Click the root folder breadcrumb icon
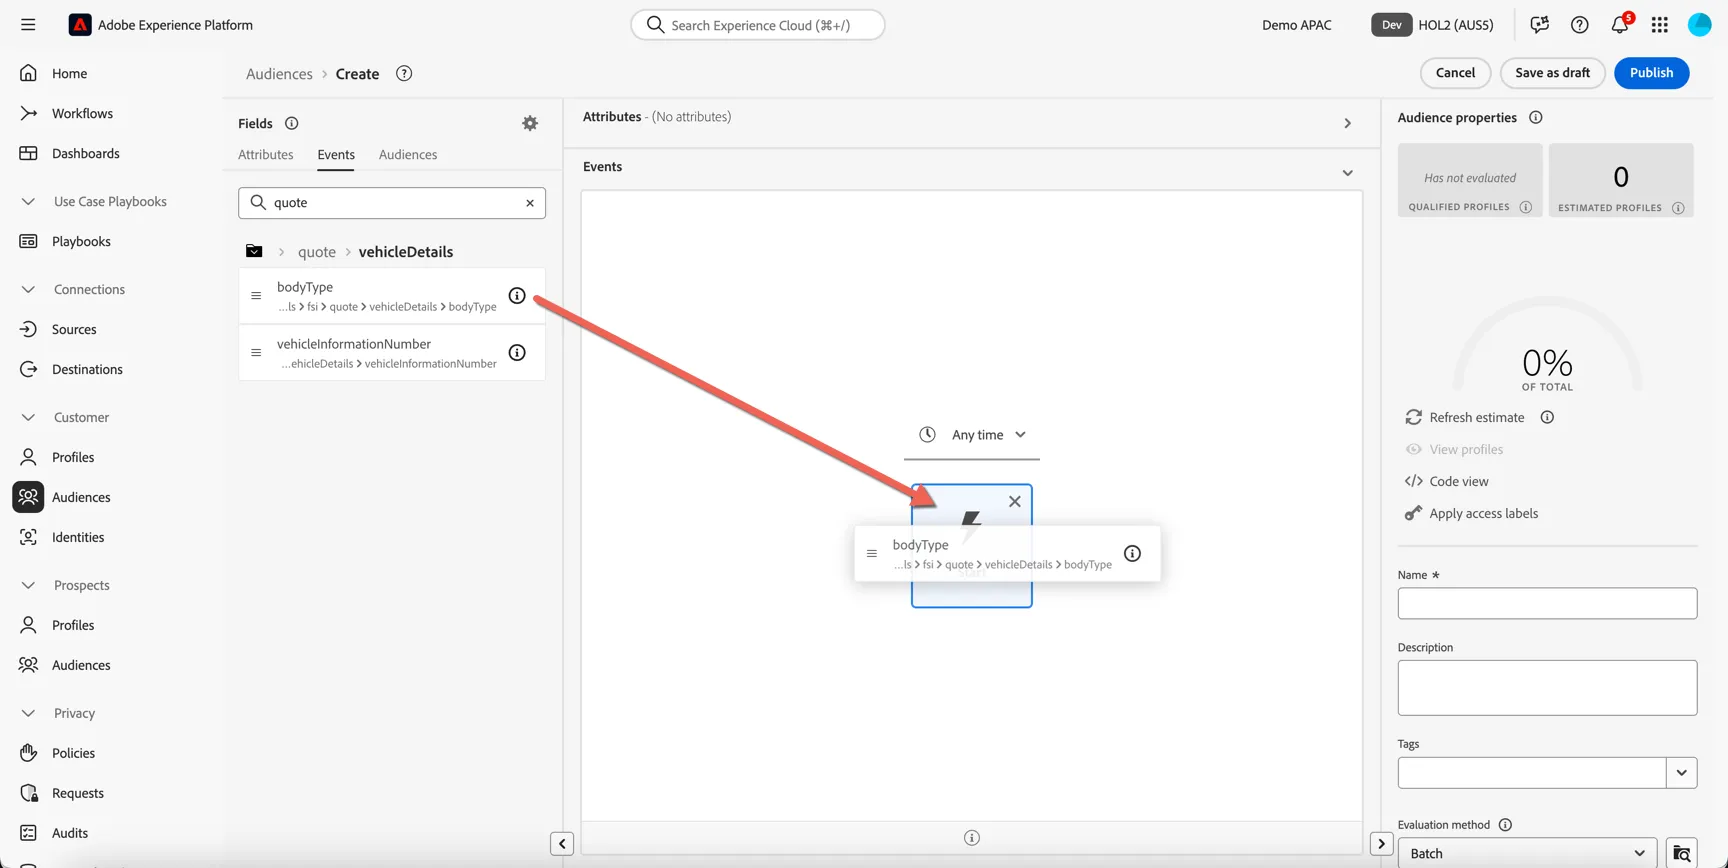 [x=254, y=252]
